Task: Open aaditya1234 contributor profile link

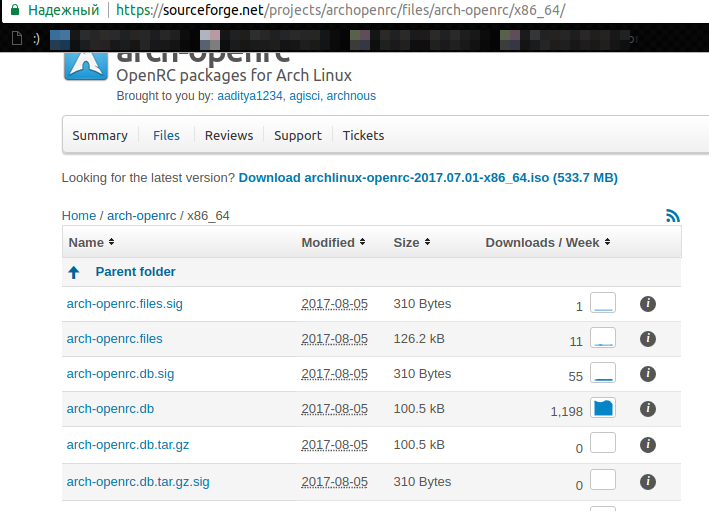Action: [250, 96]
